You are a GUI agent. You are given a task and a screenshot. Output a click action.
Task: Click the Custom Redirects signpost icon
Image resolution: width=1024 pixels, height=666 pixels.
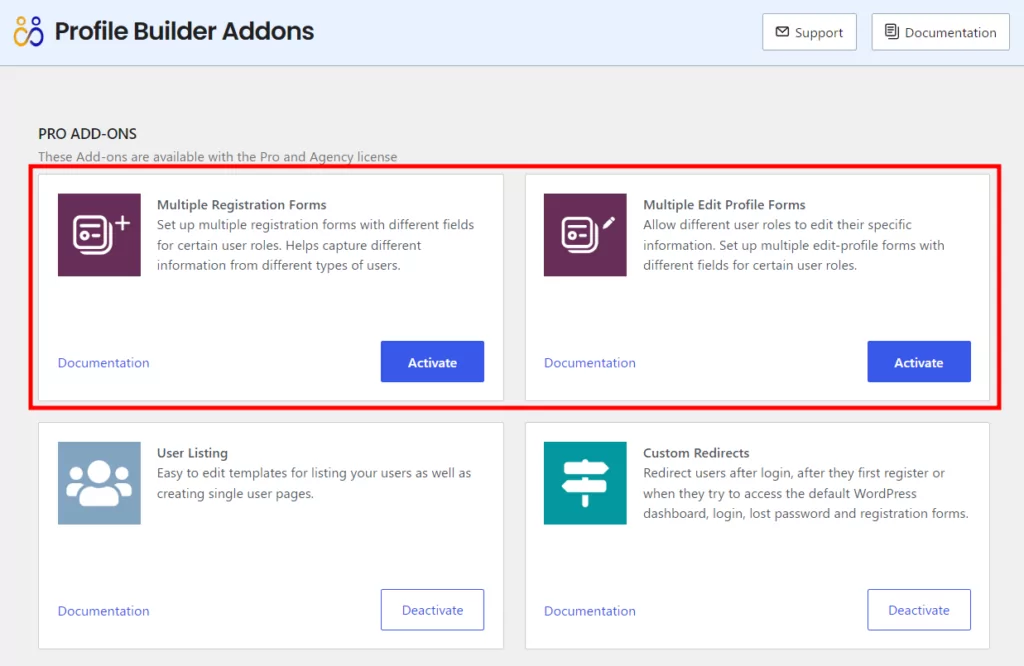coord(585,483)
